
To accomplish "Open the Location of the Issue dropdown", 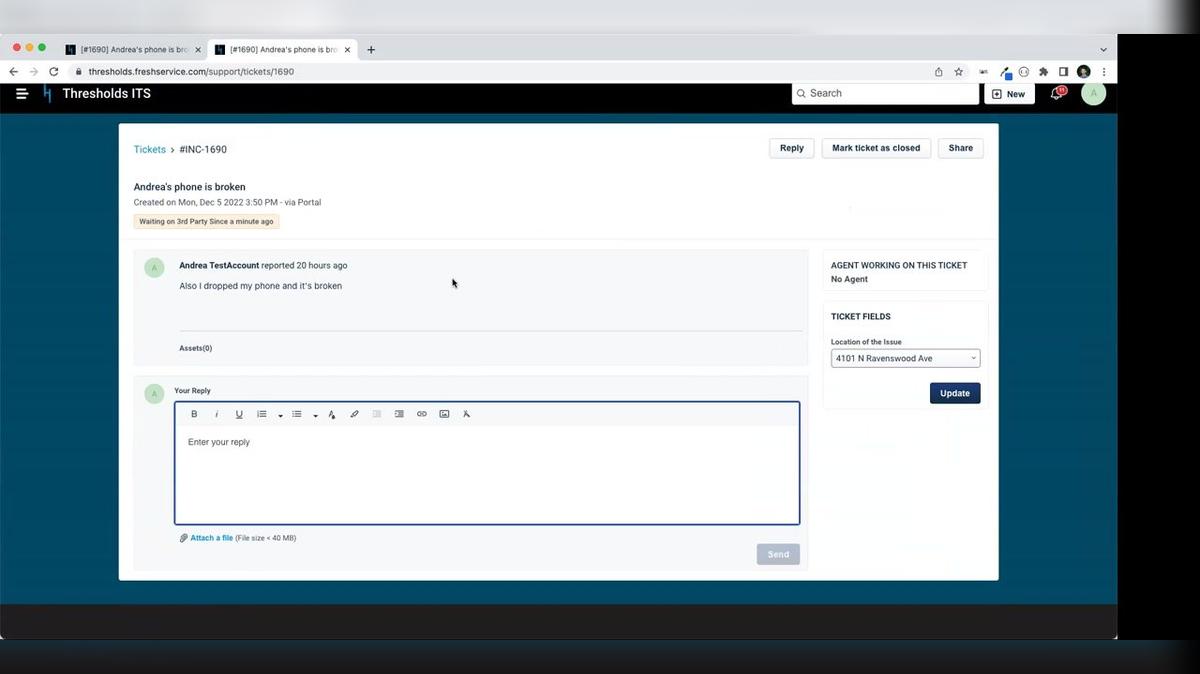I will click(905, 358).
